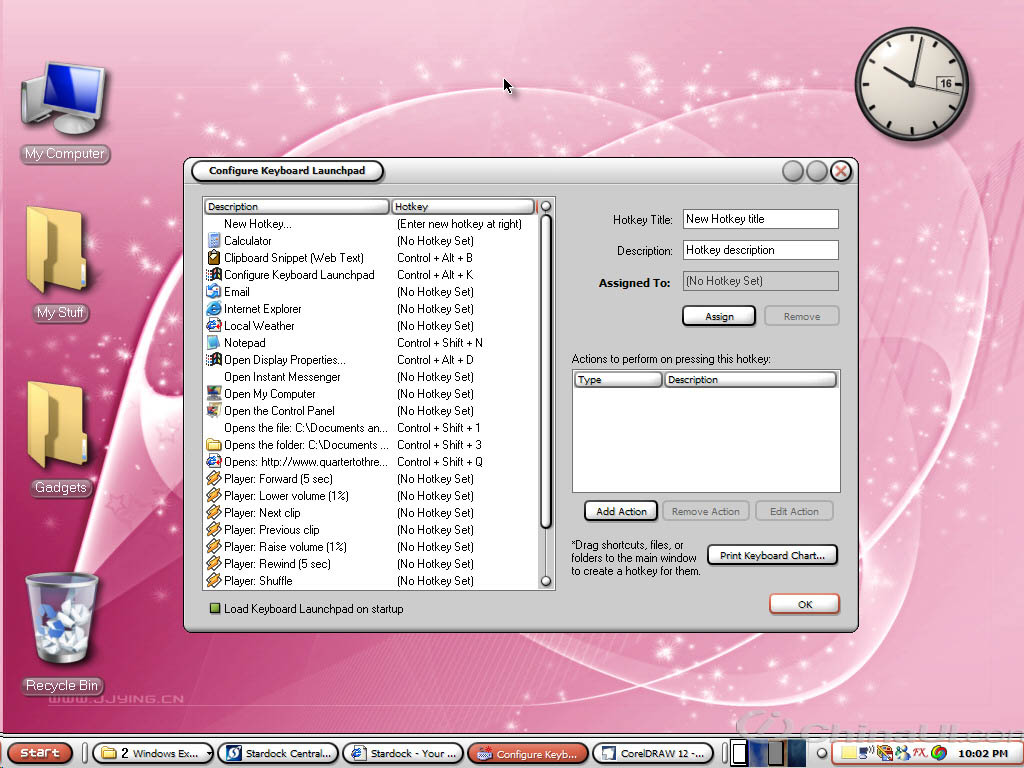
Task: Click the Description field containing Hotkey description
Action: (x=761, y=250)
